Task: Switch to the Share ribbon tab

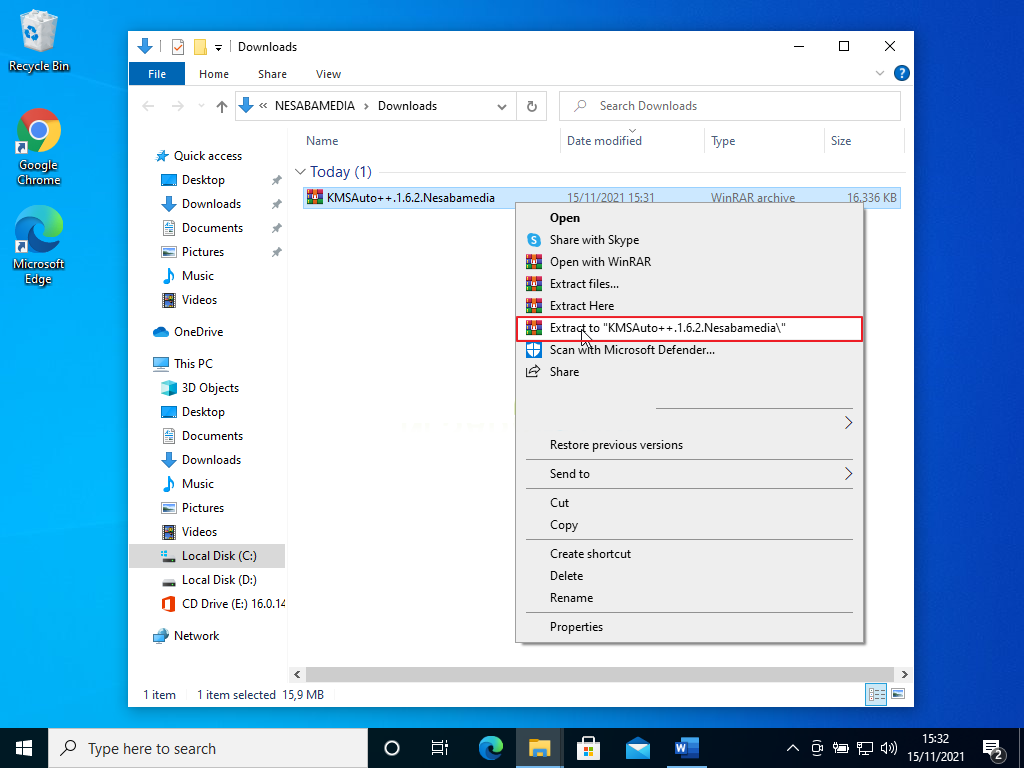Action: [272, 74]
